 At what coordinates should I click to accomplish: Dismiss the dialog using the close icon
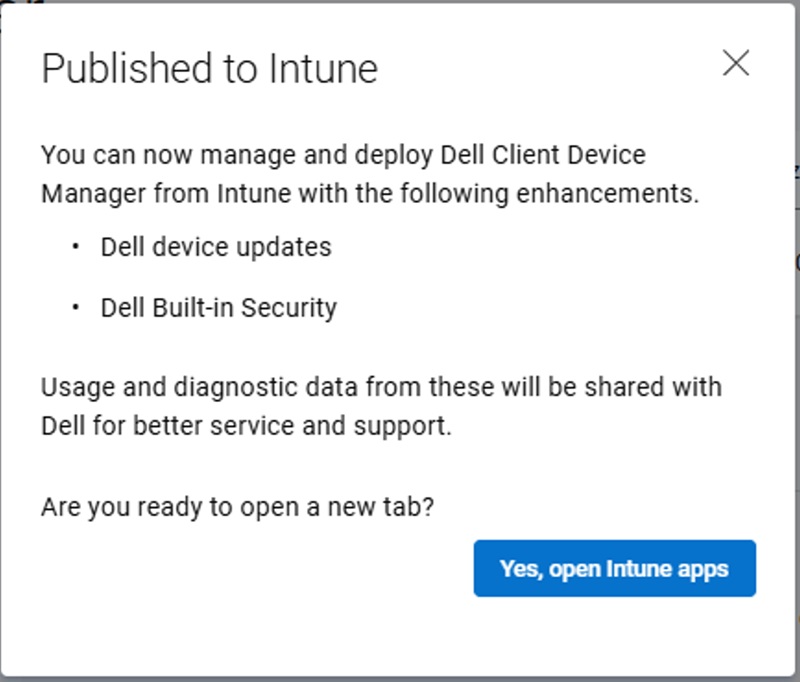pos(738,62)
